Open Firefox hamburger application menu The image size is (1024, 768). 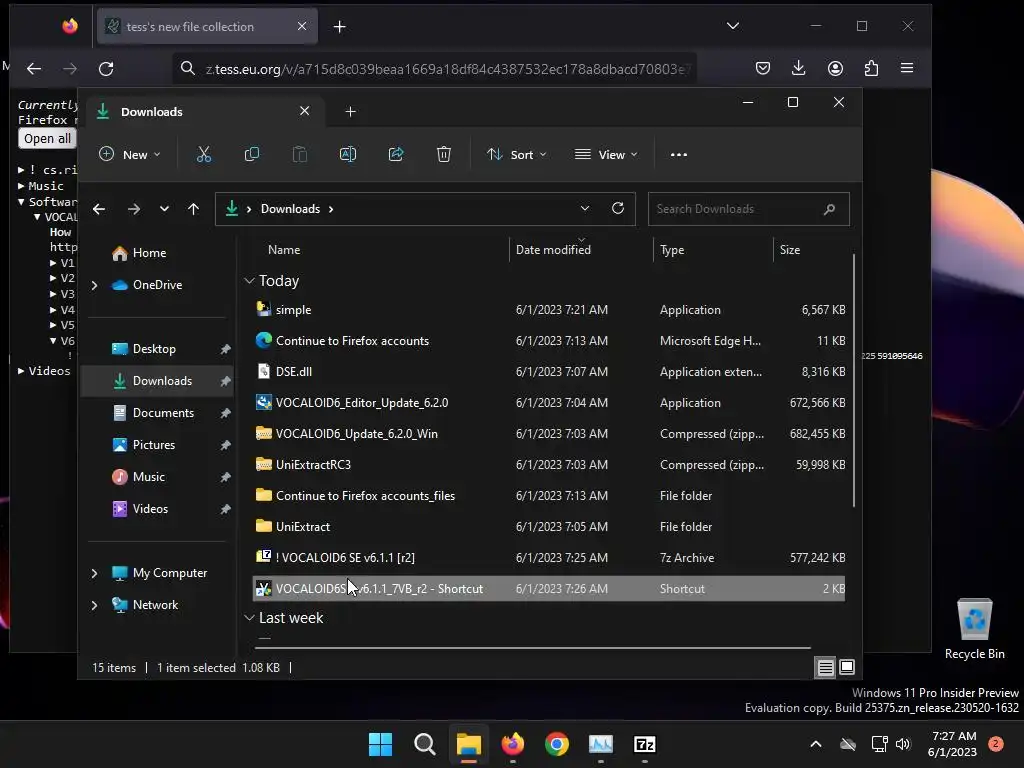(x=907, y=68)
